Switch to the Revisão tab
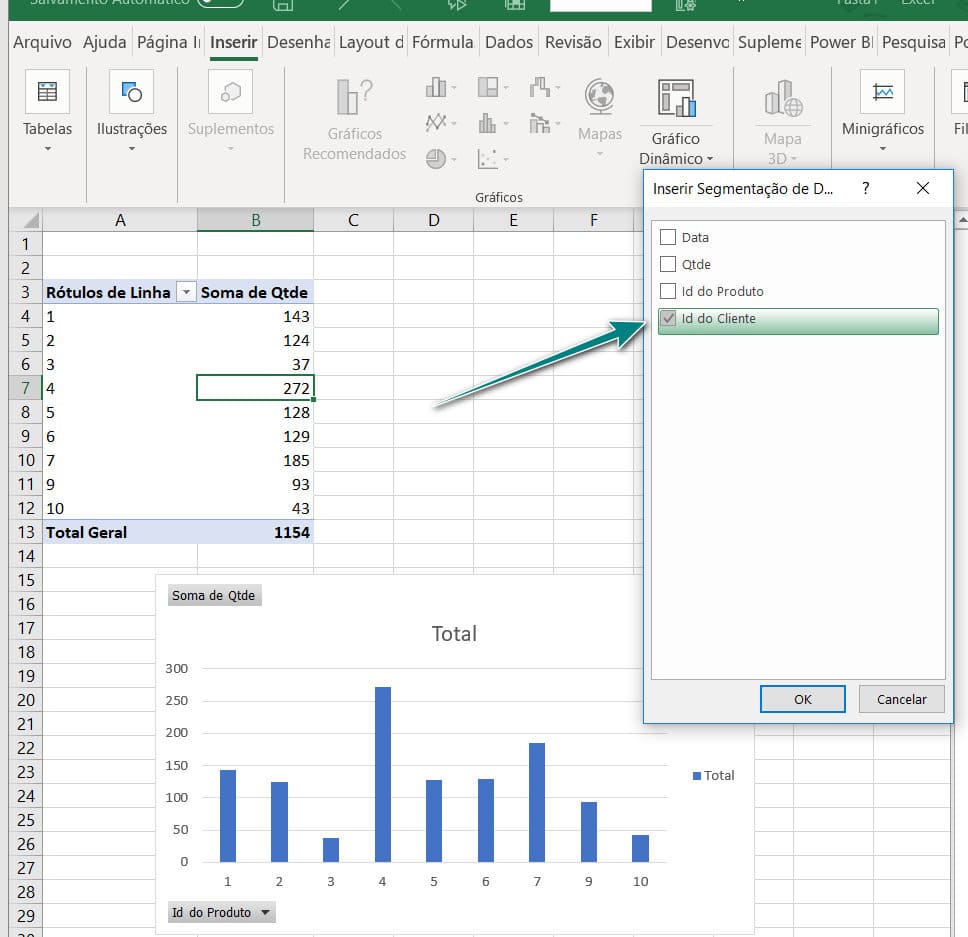 click(573, 42)
